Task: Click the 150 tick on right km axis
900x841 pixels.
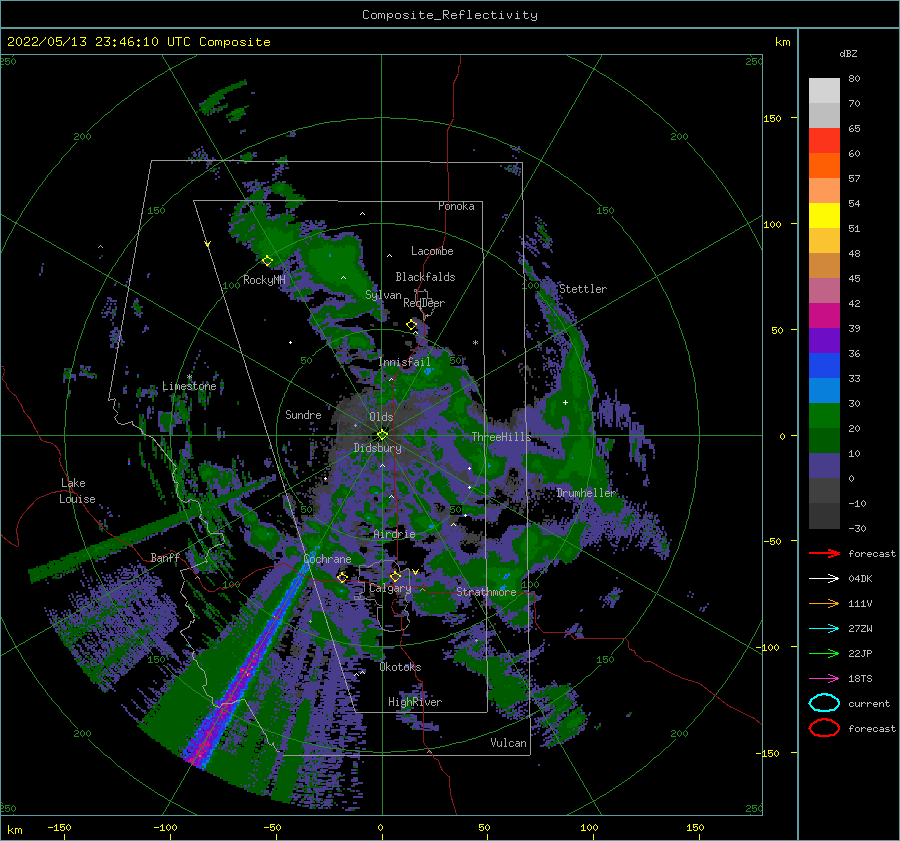Action: 773,118
